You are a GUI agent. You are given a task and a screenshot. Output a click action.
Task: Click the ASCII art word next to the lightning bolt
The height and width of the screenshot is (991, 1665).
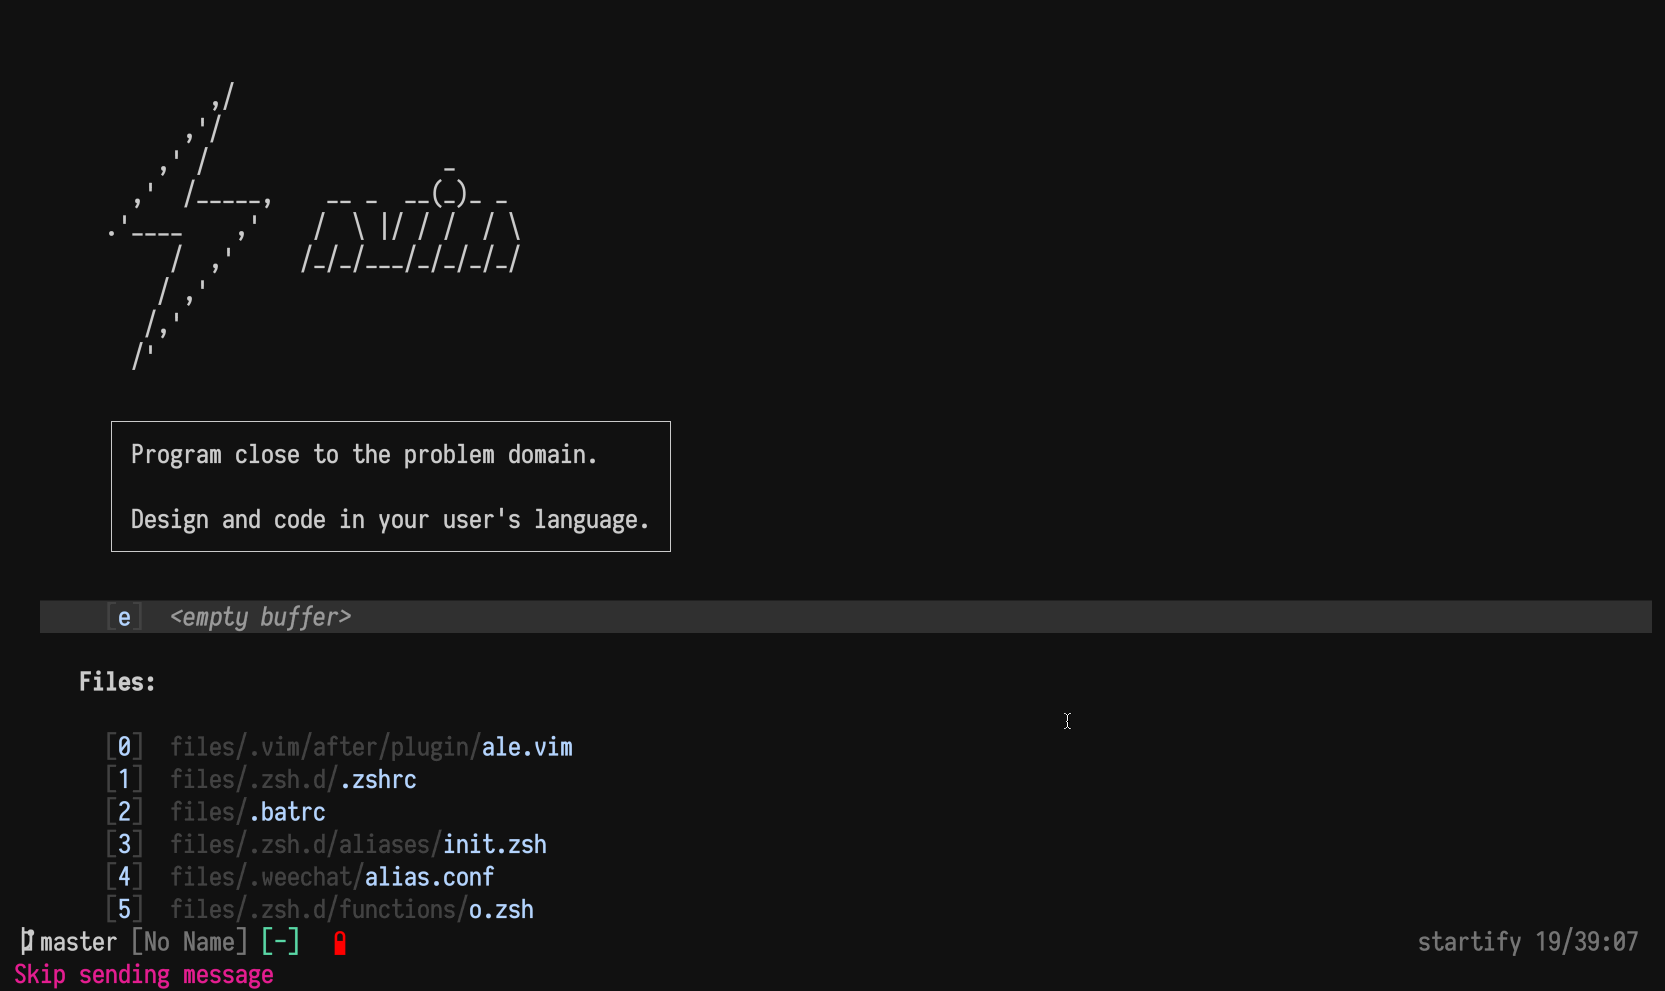click(x=411, y=220)
